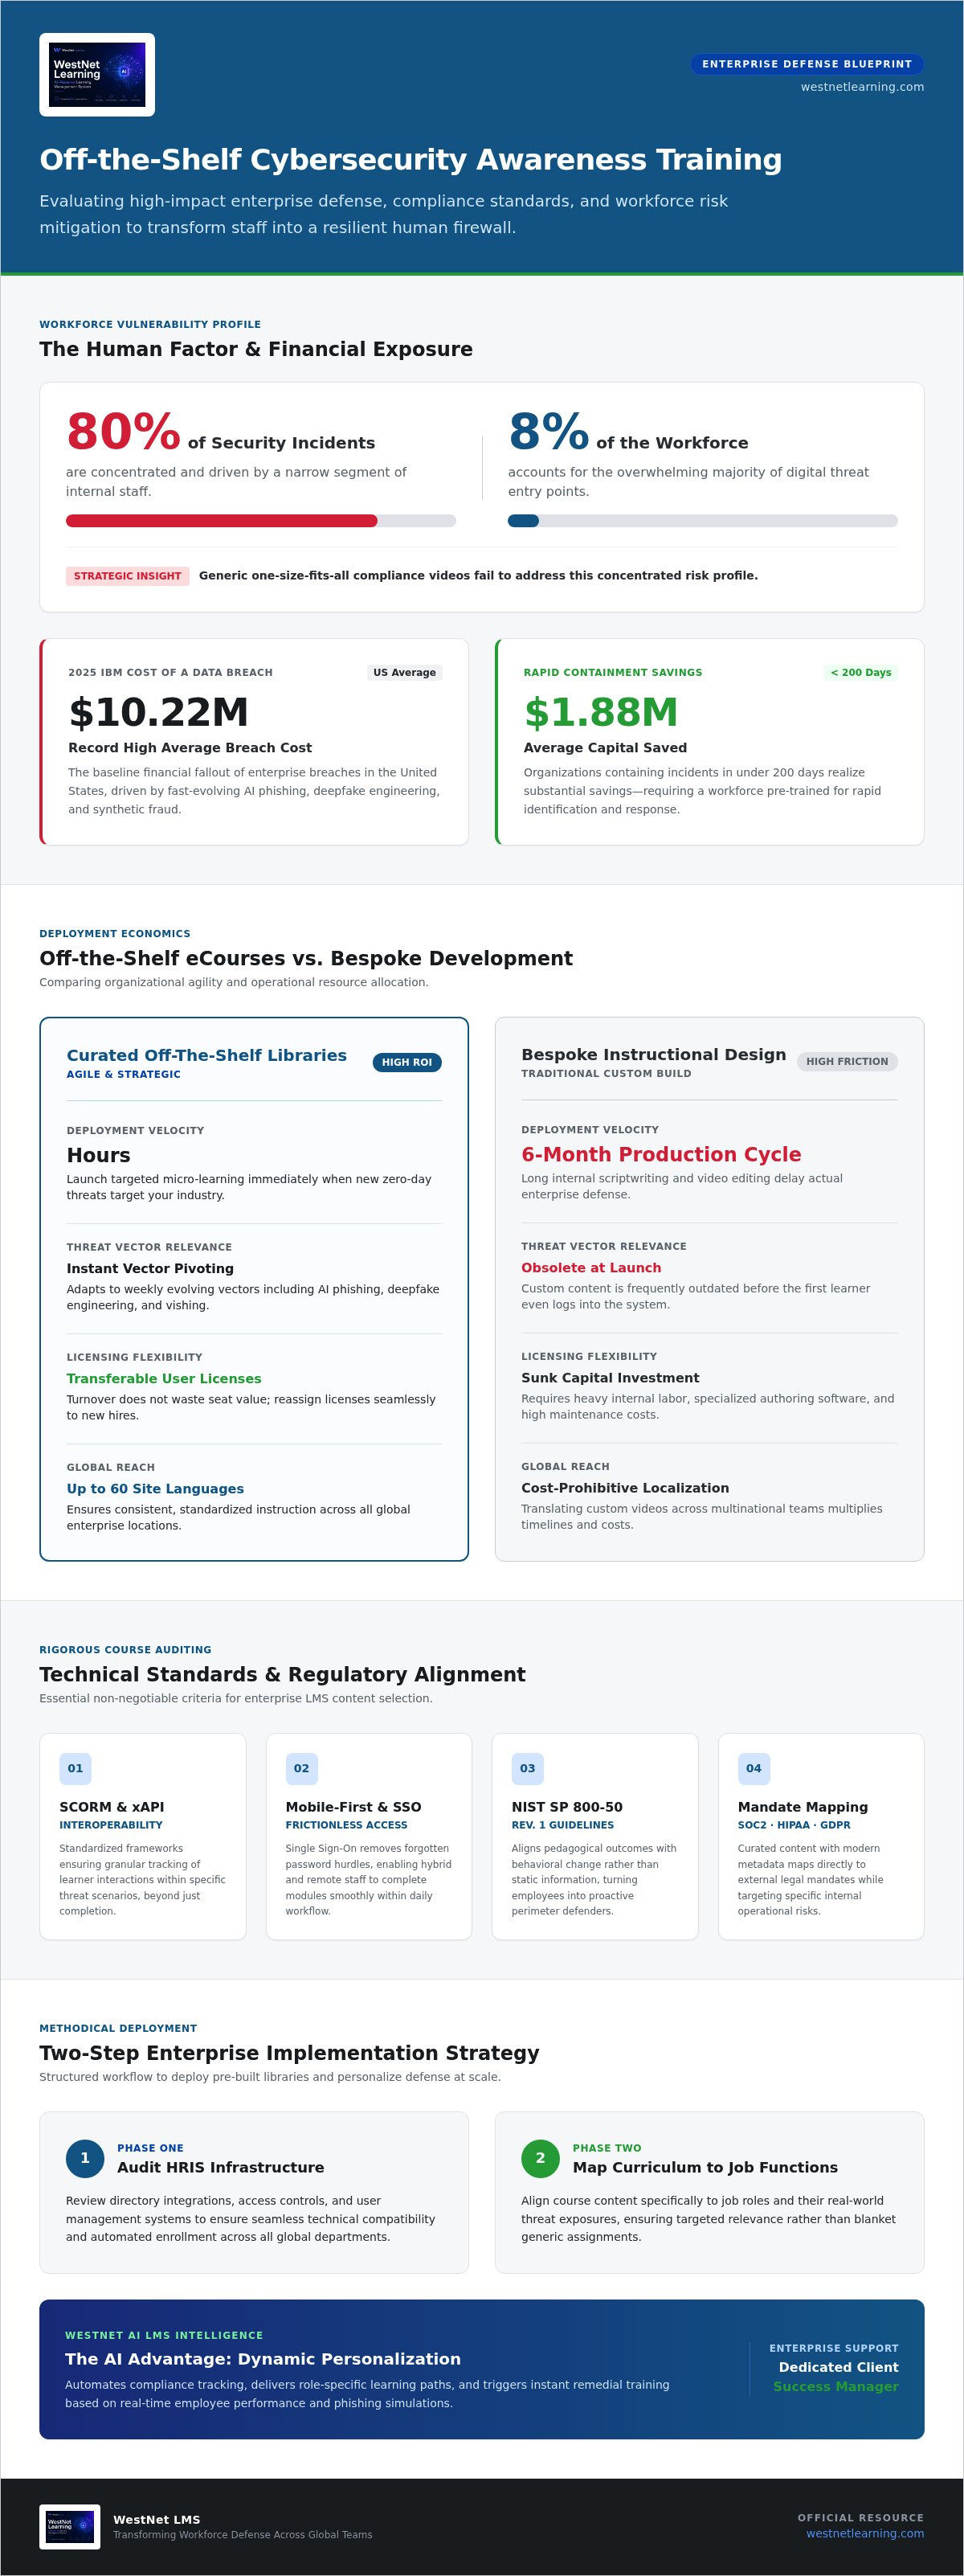Click the High Friction badge
The height and width of the screenshot is (2576, 964).
(x=847, y=1061)
